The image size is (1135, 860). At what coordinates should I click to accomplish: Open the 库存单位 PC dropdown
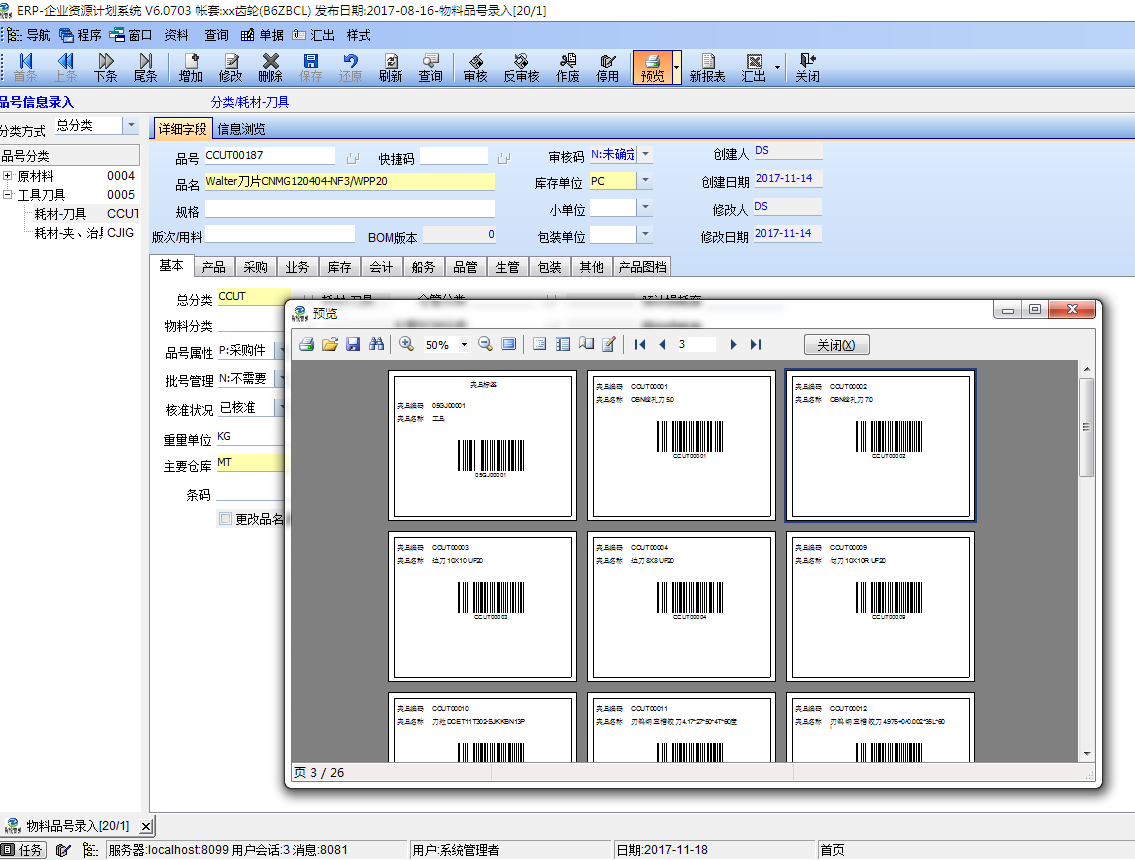(x=645, y=180)
